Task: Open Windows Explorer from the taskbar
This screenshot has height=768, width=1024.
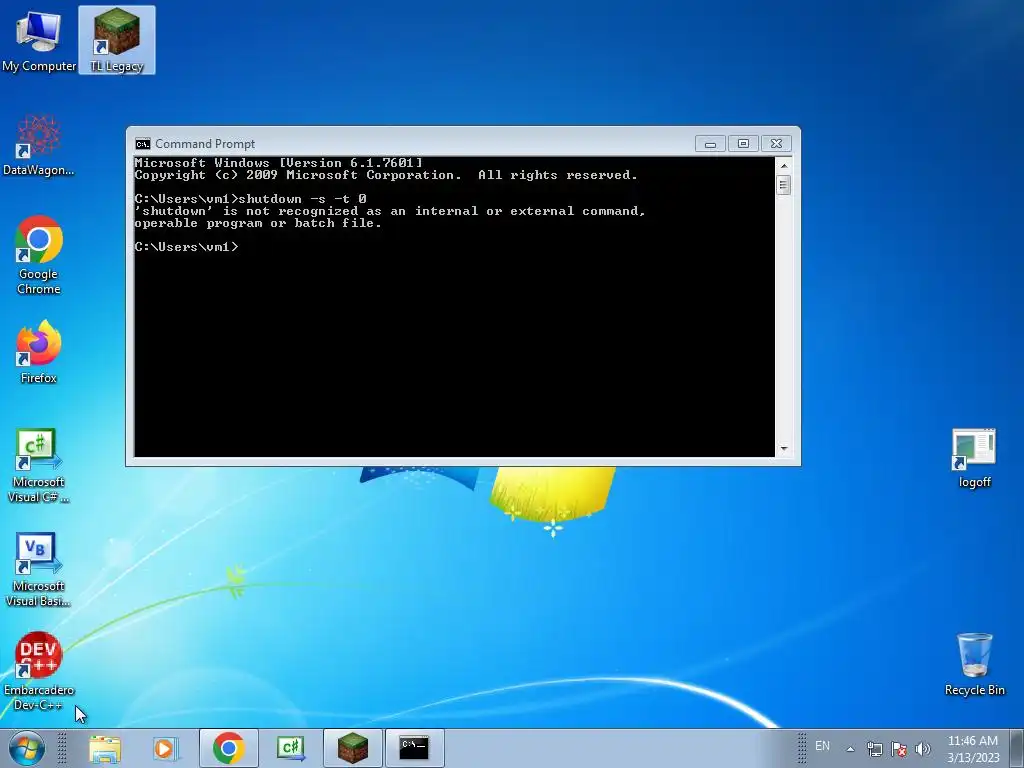Action: [104, 748]
